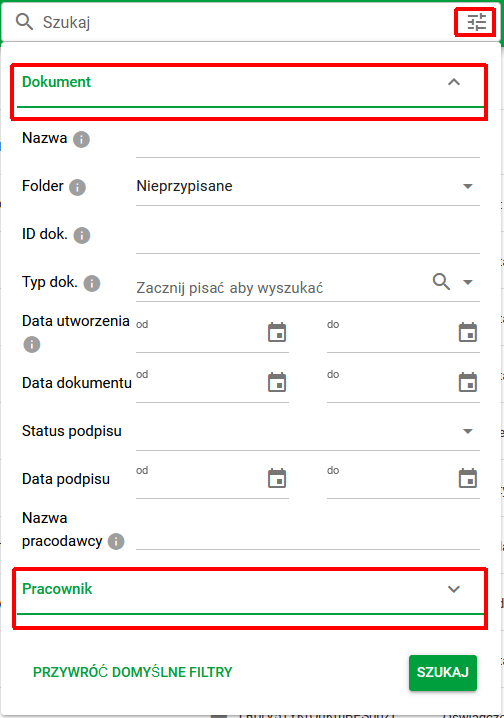The height and width of the screenshot is (718, 504).
Task: Expand the Typ dok. dropdown arrow
Action: [x=468, y=282]
